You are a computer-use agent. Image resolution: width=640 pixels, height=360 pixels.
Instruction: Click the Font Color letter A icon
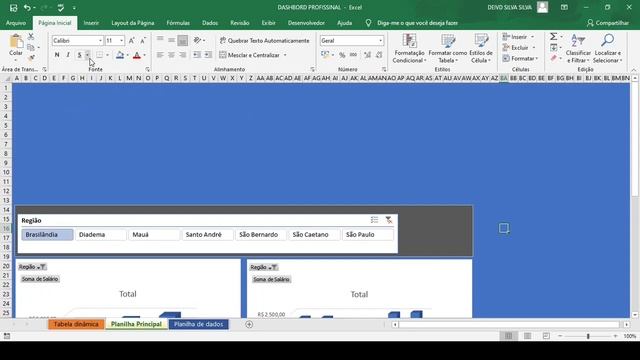point(137,55)
